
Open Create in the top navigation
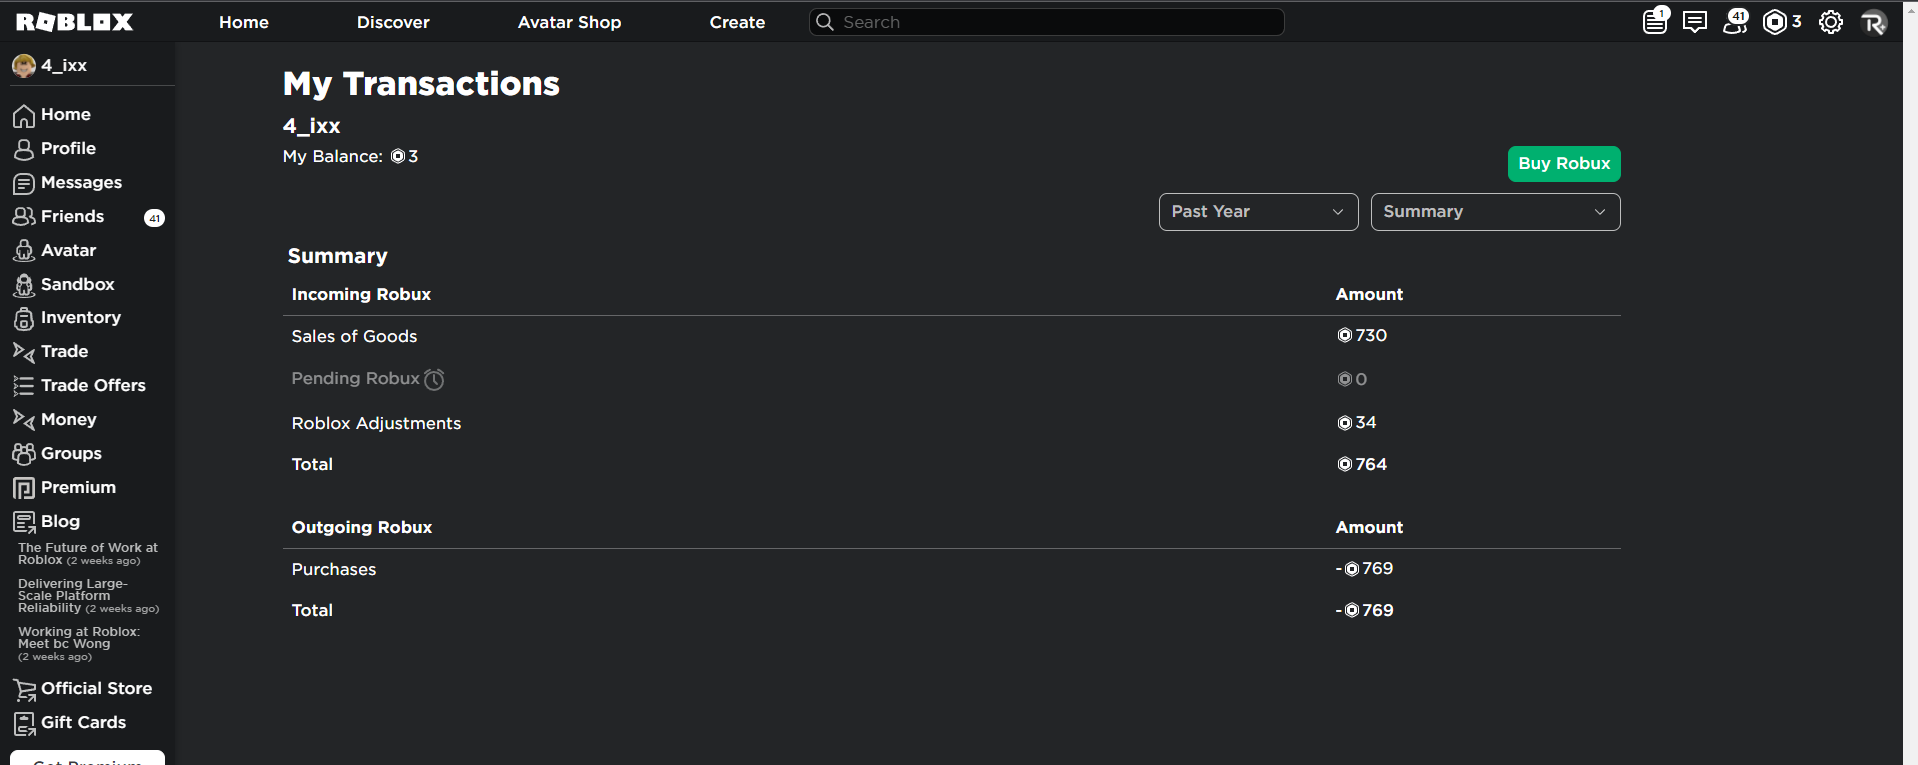(737, 22)
